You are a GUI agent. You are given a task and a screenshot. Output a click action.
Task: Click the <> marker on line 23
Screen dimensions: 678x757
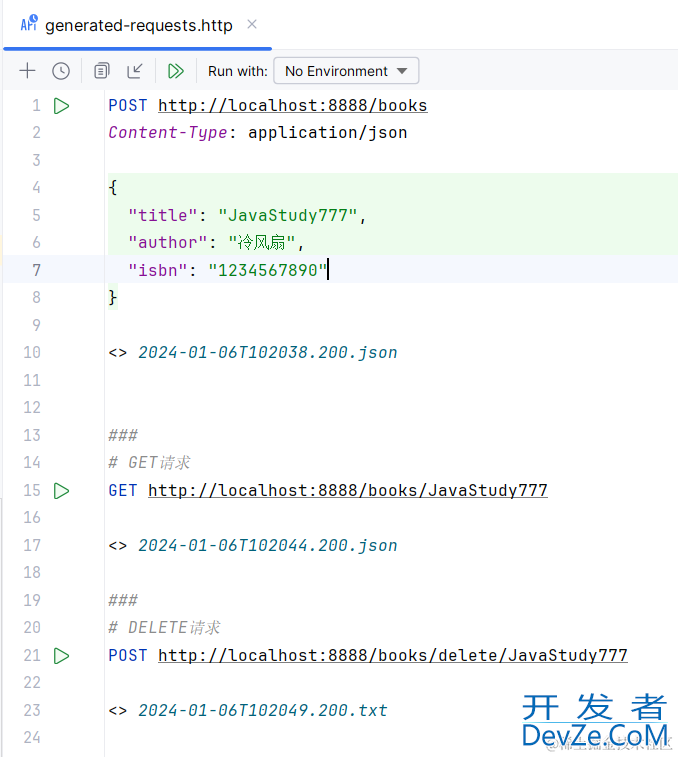(x=118, y=711)
